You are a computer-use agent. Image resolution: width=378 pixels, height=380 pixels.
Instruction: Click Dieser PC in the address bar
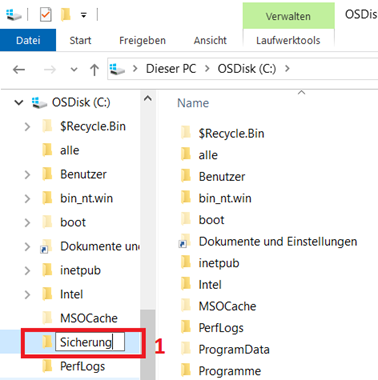coord(171,69)
